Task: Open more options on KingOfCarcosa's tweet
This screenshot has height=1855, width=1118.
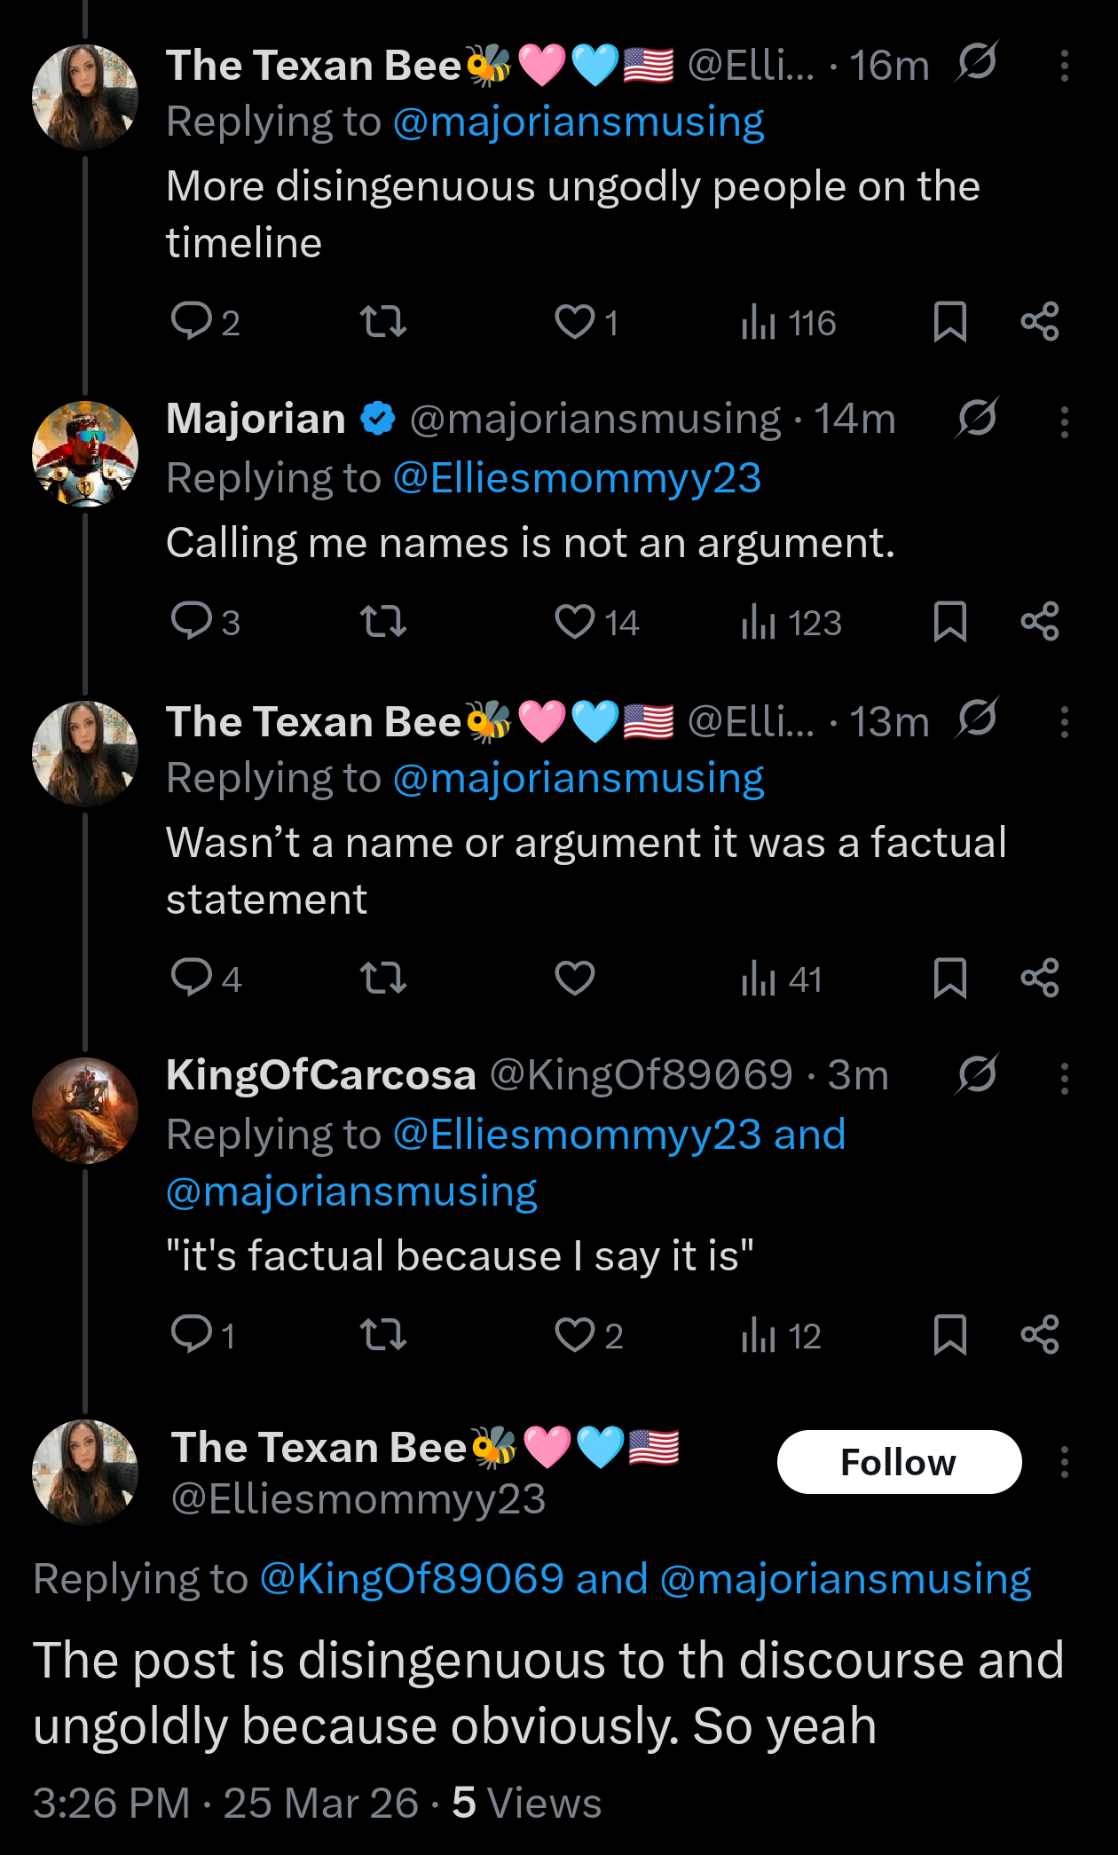Action: point(1064,1078)
